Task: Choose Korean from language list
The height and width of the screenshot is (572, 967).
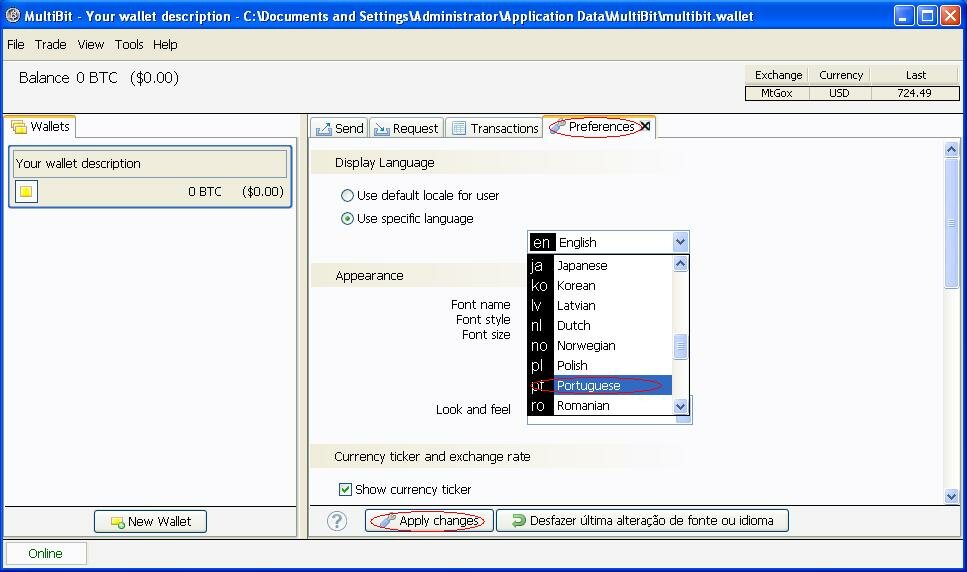Action: (x=600, y=285)
